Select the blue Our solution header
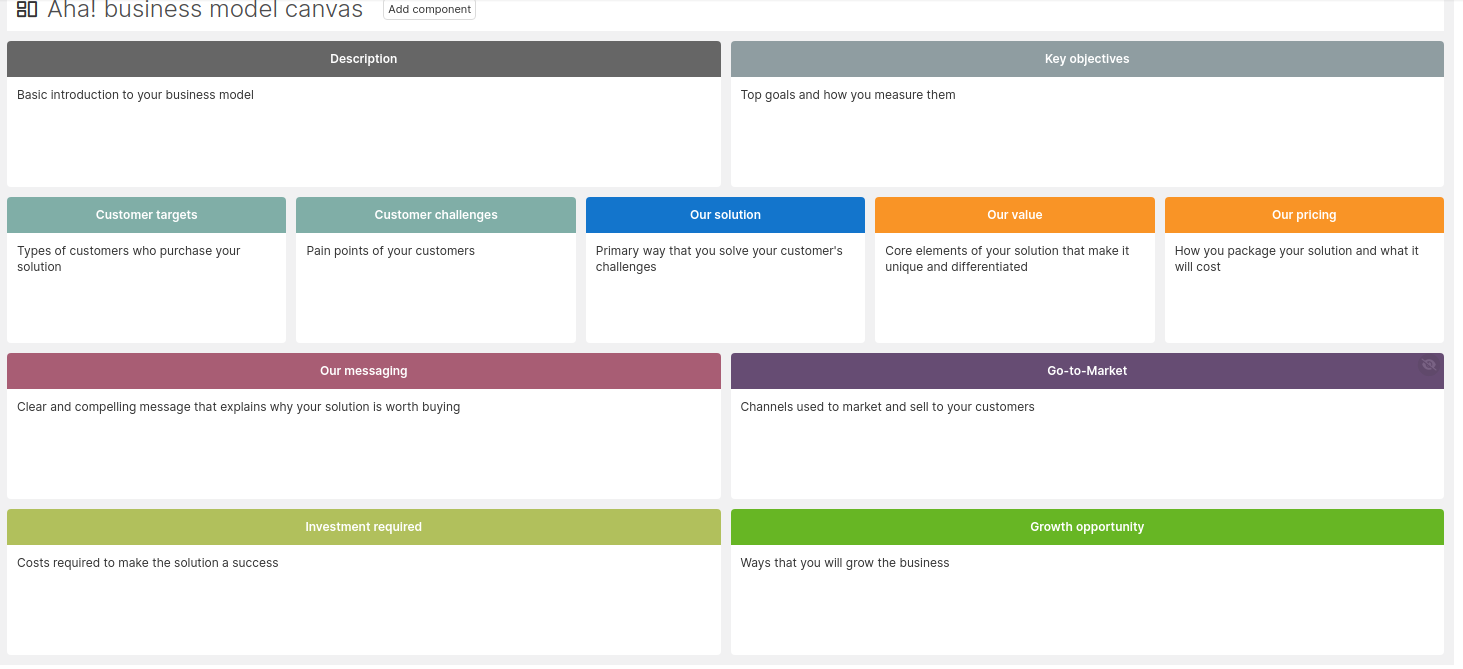1463x669 pixels. (725, 215)
